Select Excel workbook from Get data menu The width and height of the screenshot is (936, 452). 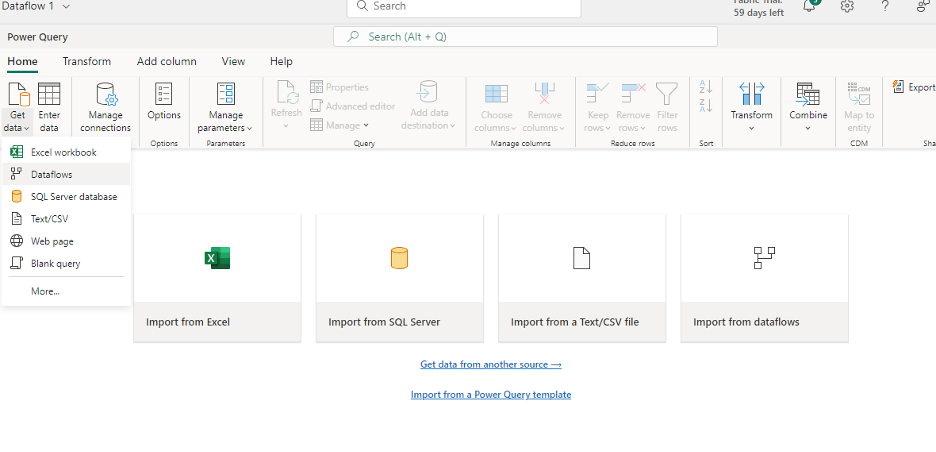click(x=66, y=152)
